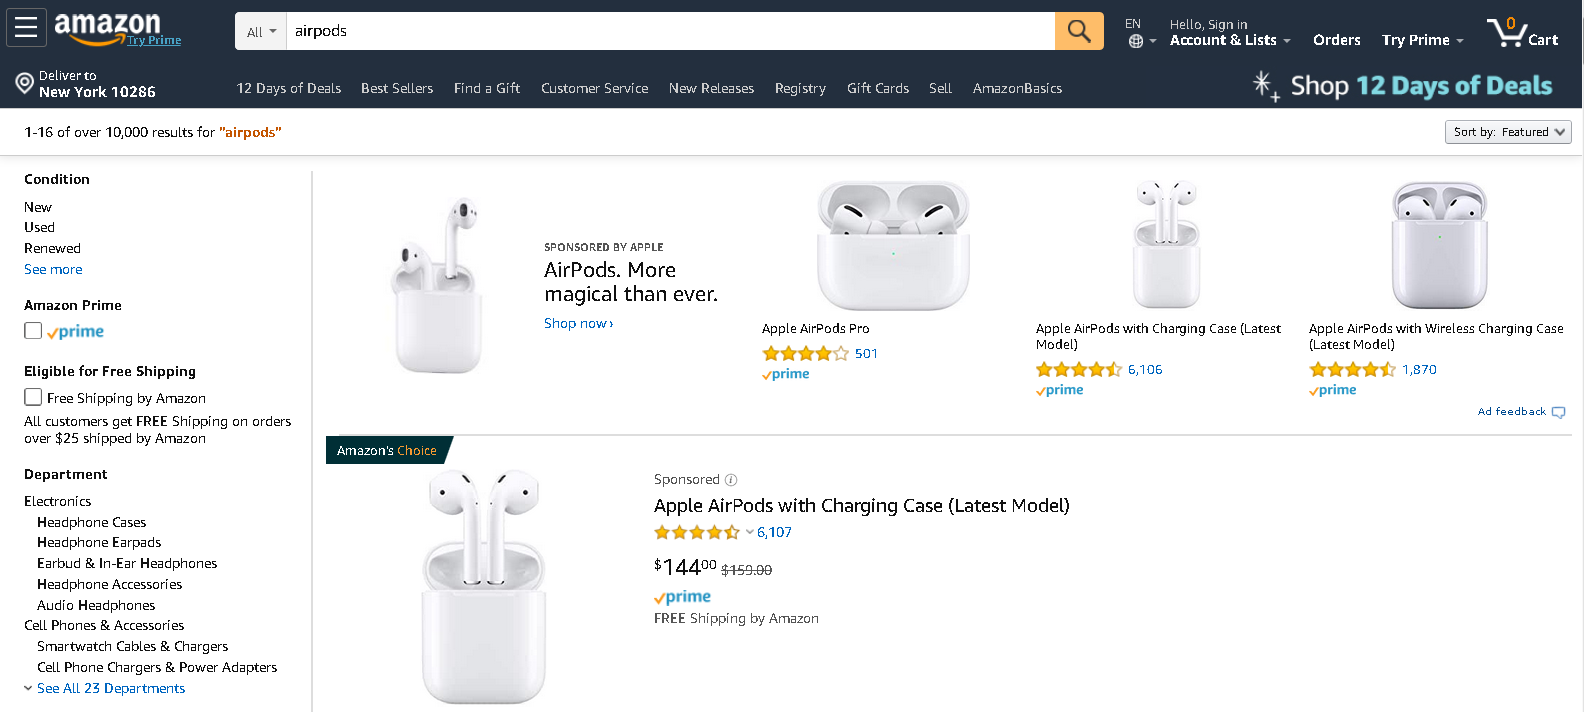This screenshot has height=712, width=1584.
Task: Click the airpods search input field
Action: [670, 31]
